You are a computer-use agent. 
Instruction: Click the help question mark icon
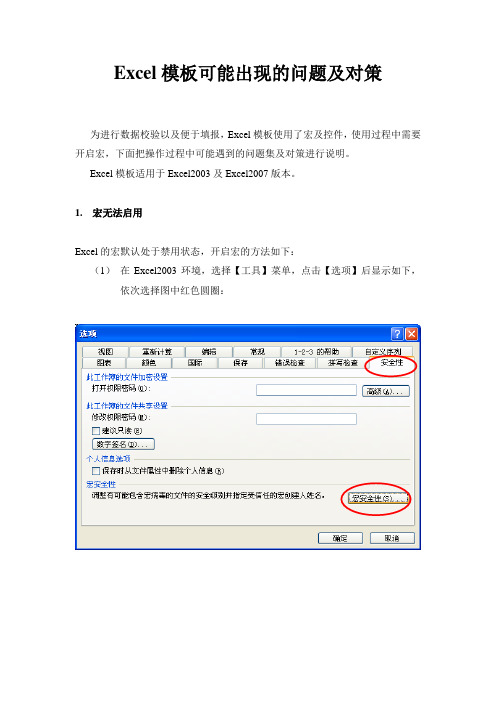coord(397,334)
